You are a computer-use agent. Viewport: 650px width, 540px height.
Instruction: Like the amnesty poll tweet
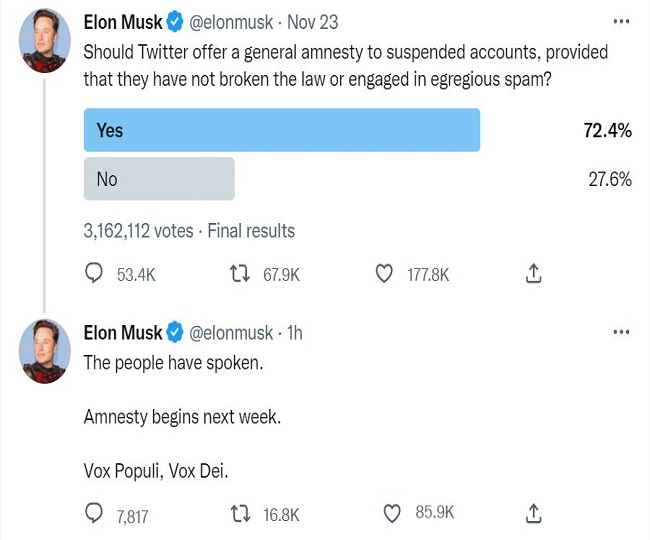[384, 274]
